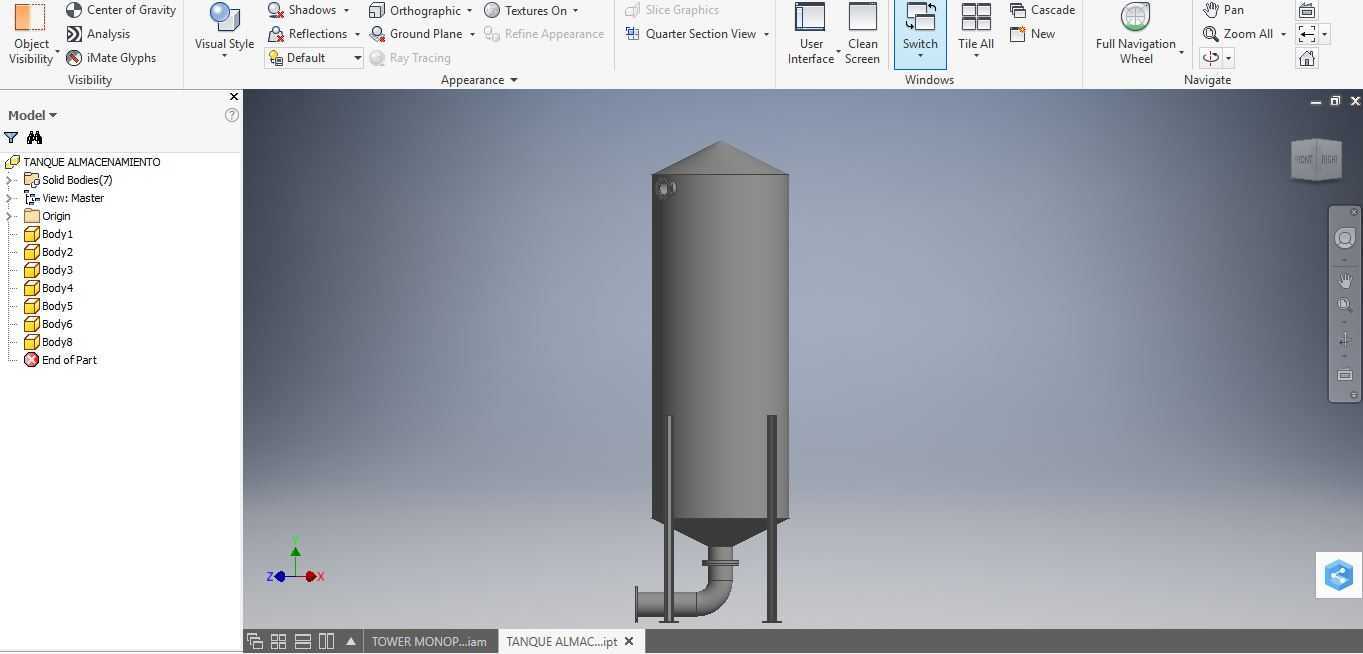Select Orthographic view mode

pyautogui.click(x=415, y=10)
